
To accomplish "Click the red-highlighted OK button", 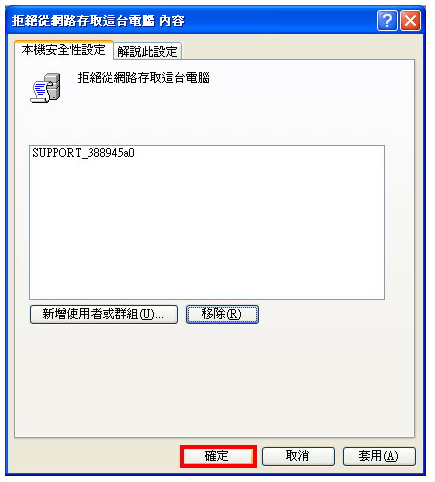I will coord(218,456).
